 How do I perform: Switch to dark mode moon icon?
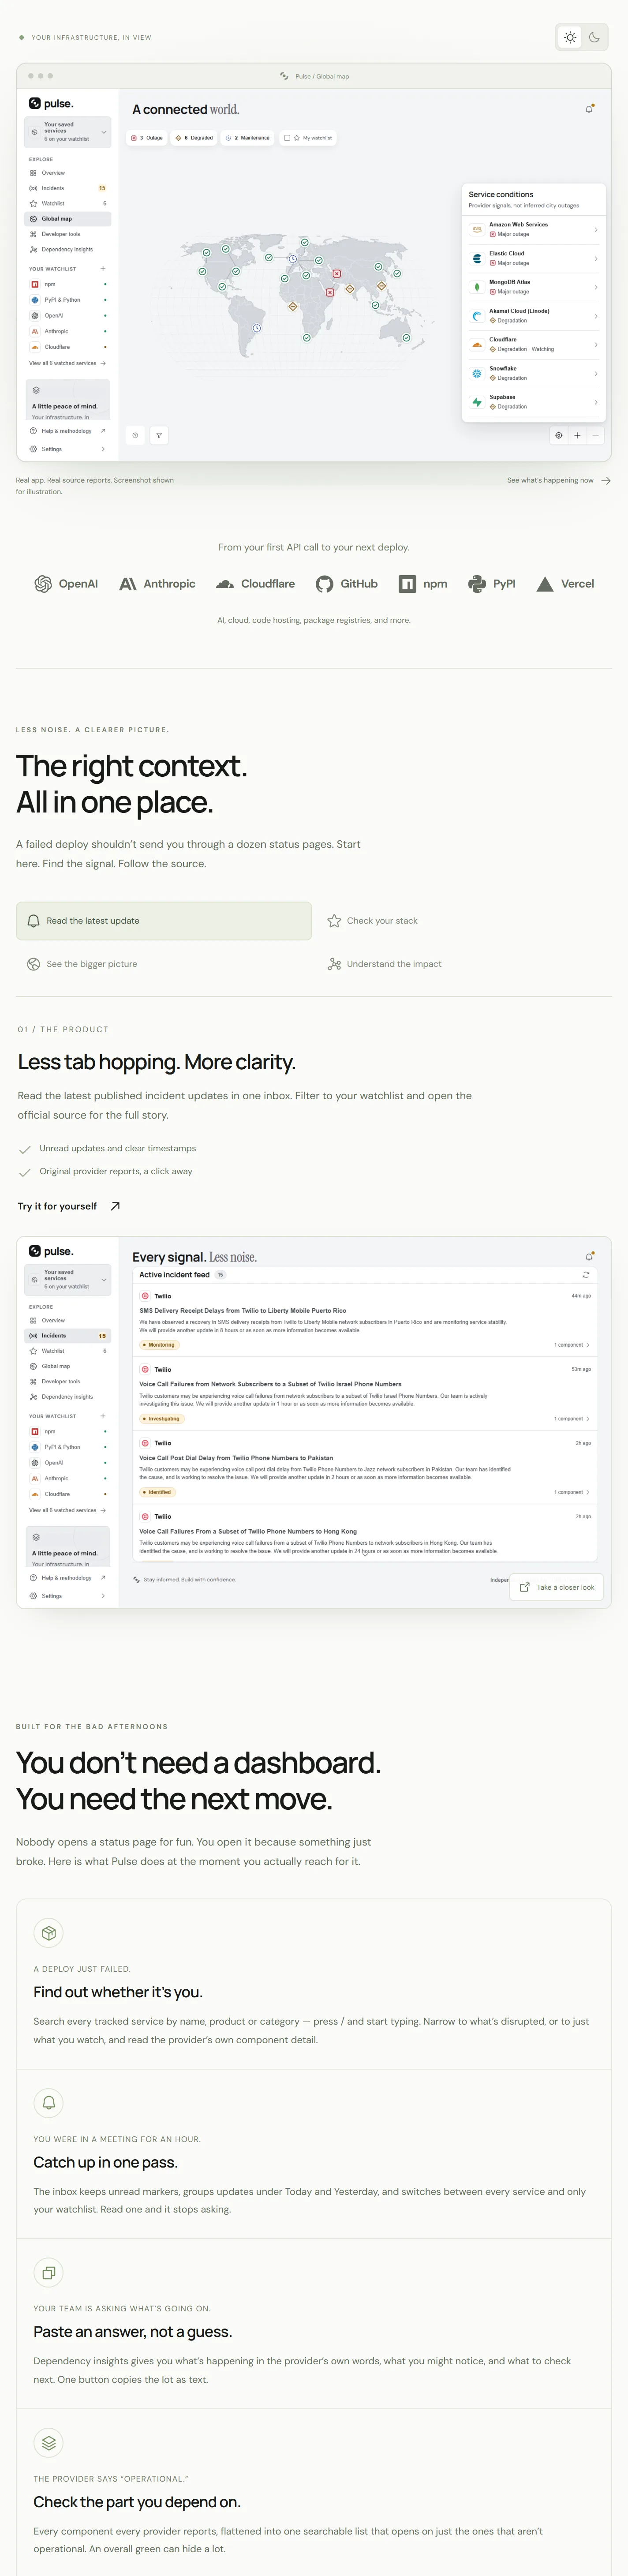point(594,37)
